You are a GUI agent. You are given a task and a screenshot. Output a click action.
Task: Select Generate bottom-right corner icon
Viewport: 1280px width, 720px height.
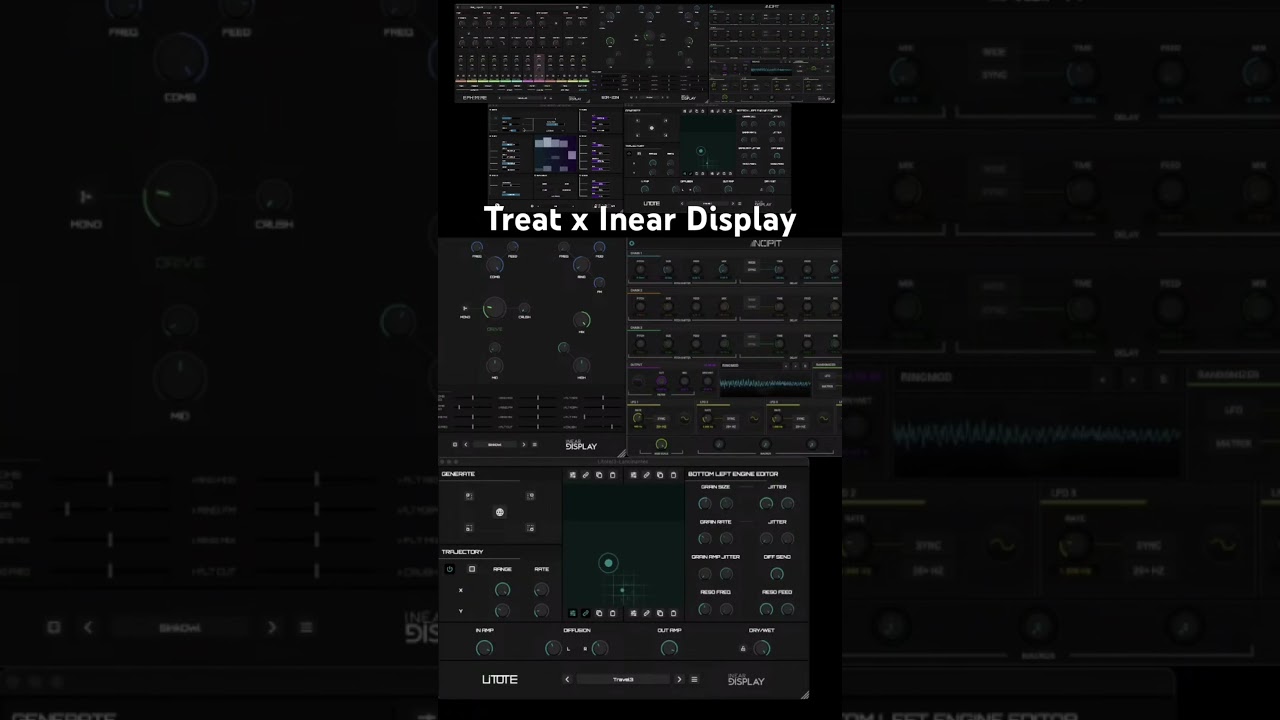pyautogui.click(x=530, y=528)
